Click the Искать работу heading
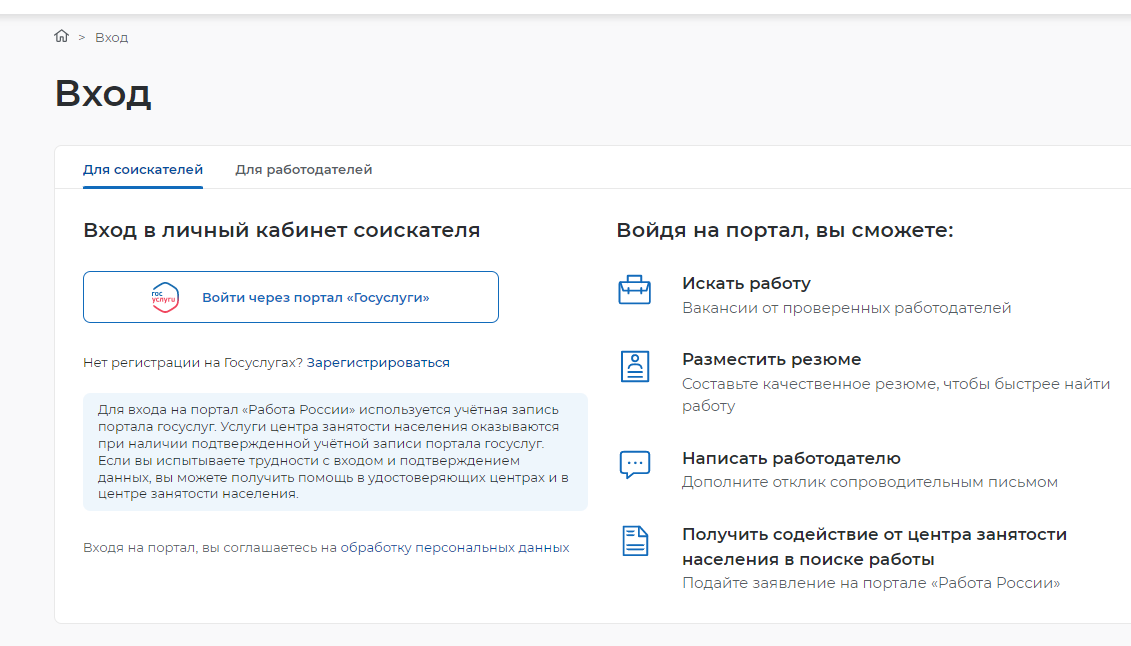 746,283
